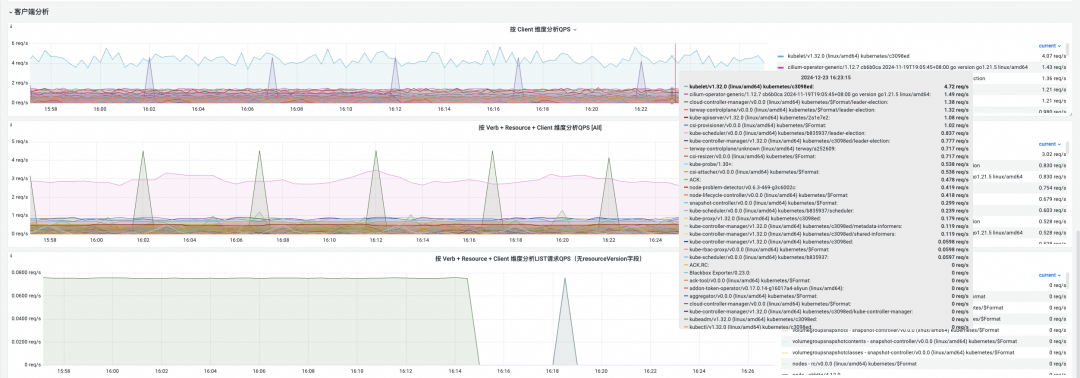This screenshot has height=378, width=1080.
Task: Click the kubelet legend blue color swatch
Action: [x=780, y=56]
